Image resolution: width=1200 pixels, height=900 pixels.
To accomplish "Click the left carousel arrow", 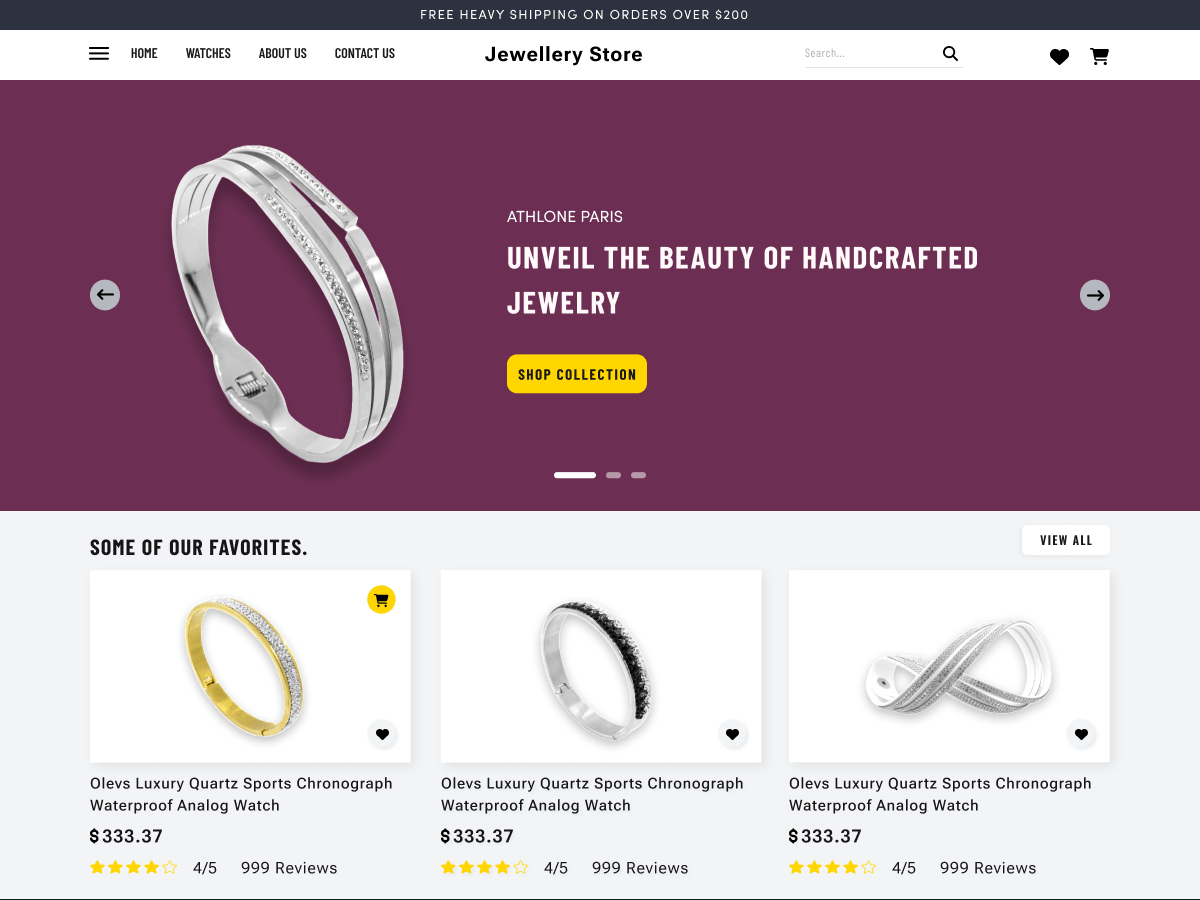I will (x=104, y=294).
